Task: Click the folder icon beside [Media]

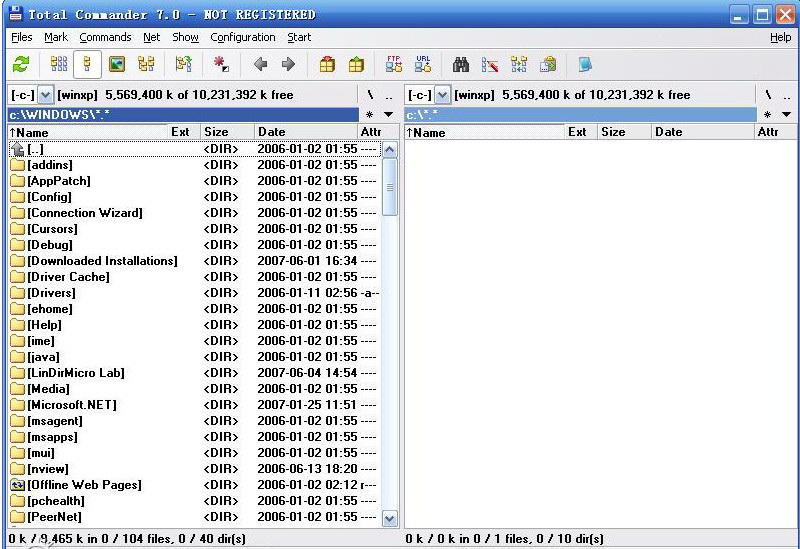Action: point(17,389)
